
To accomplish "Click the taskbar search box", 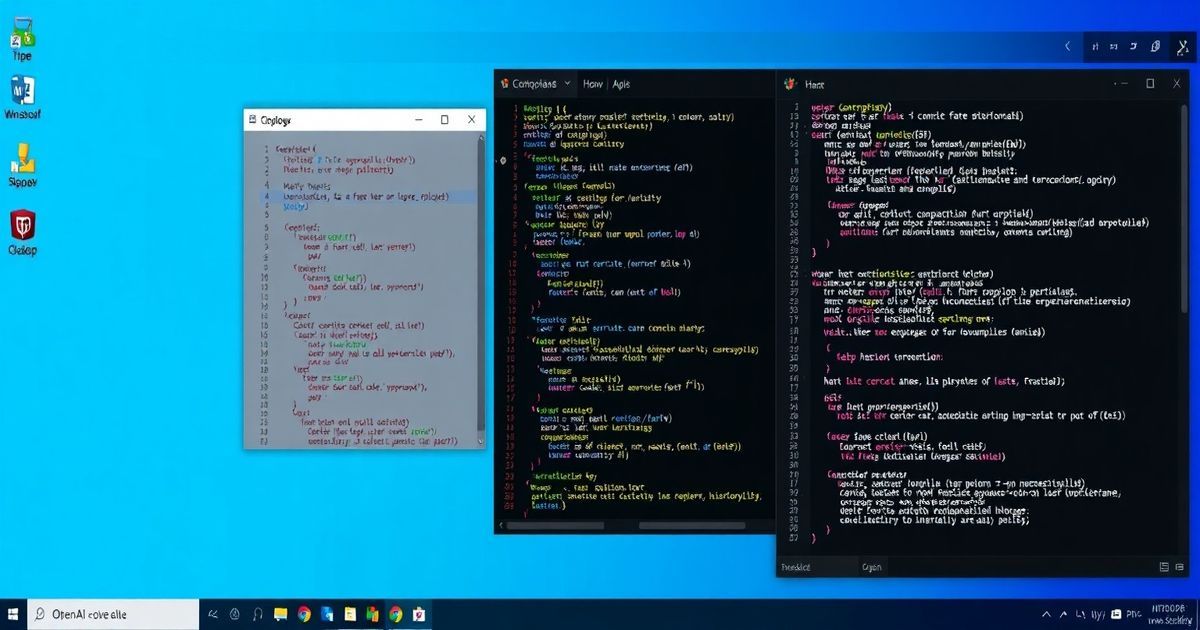I will (x=110, y=614).
